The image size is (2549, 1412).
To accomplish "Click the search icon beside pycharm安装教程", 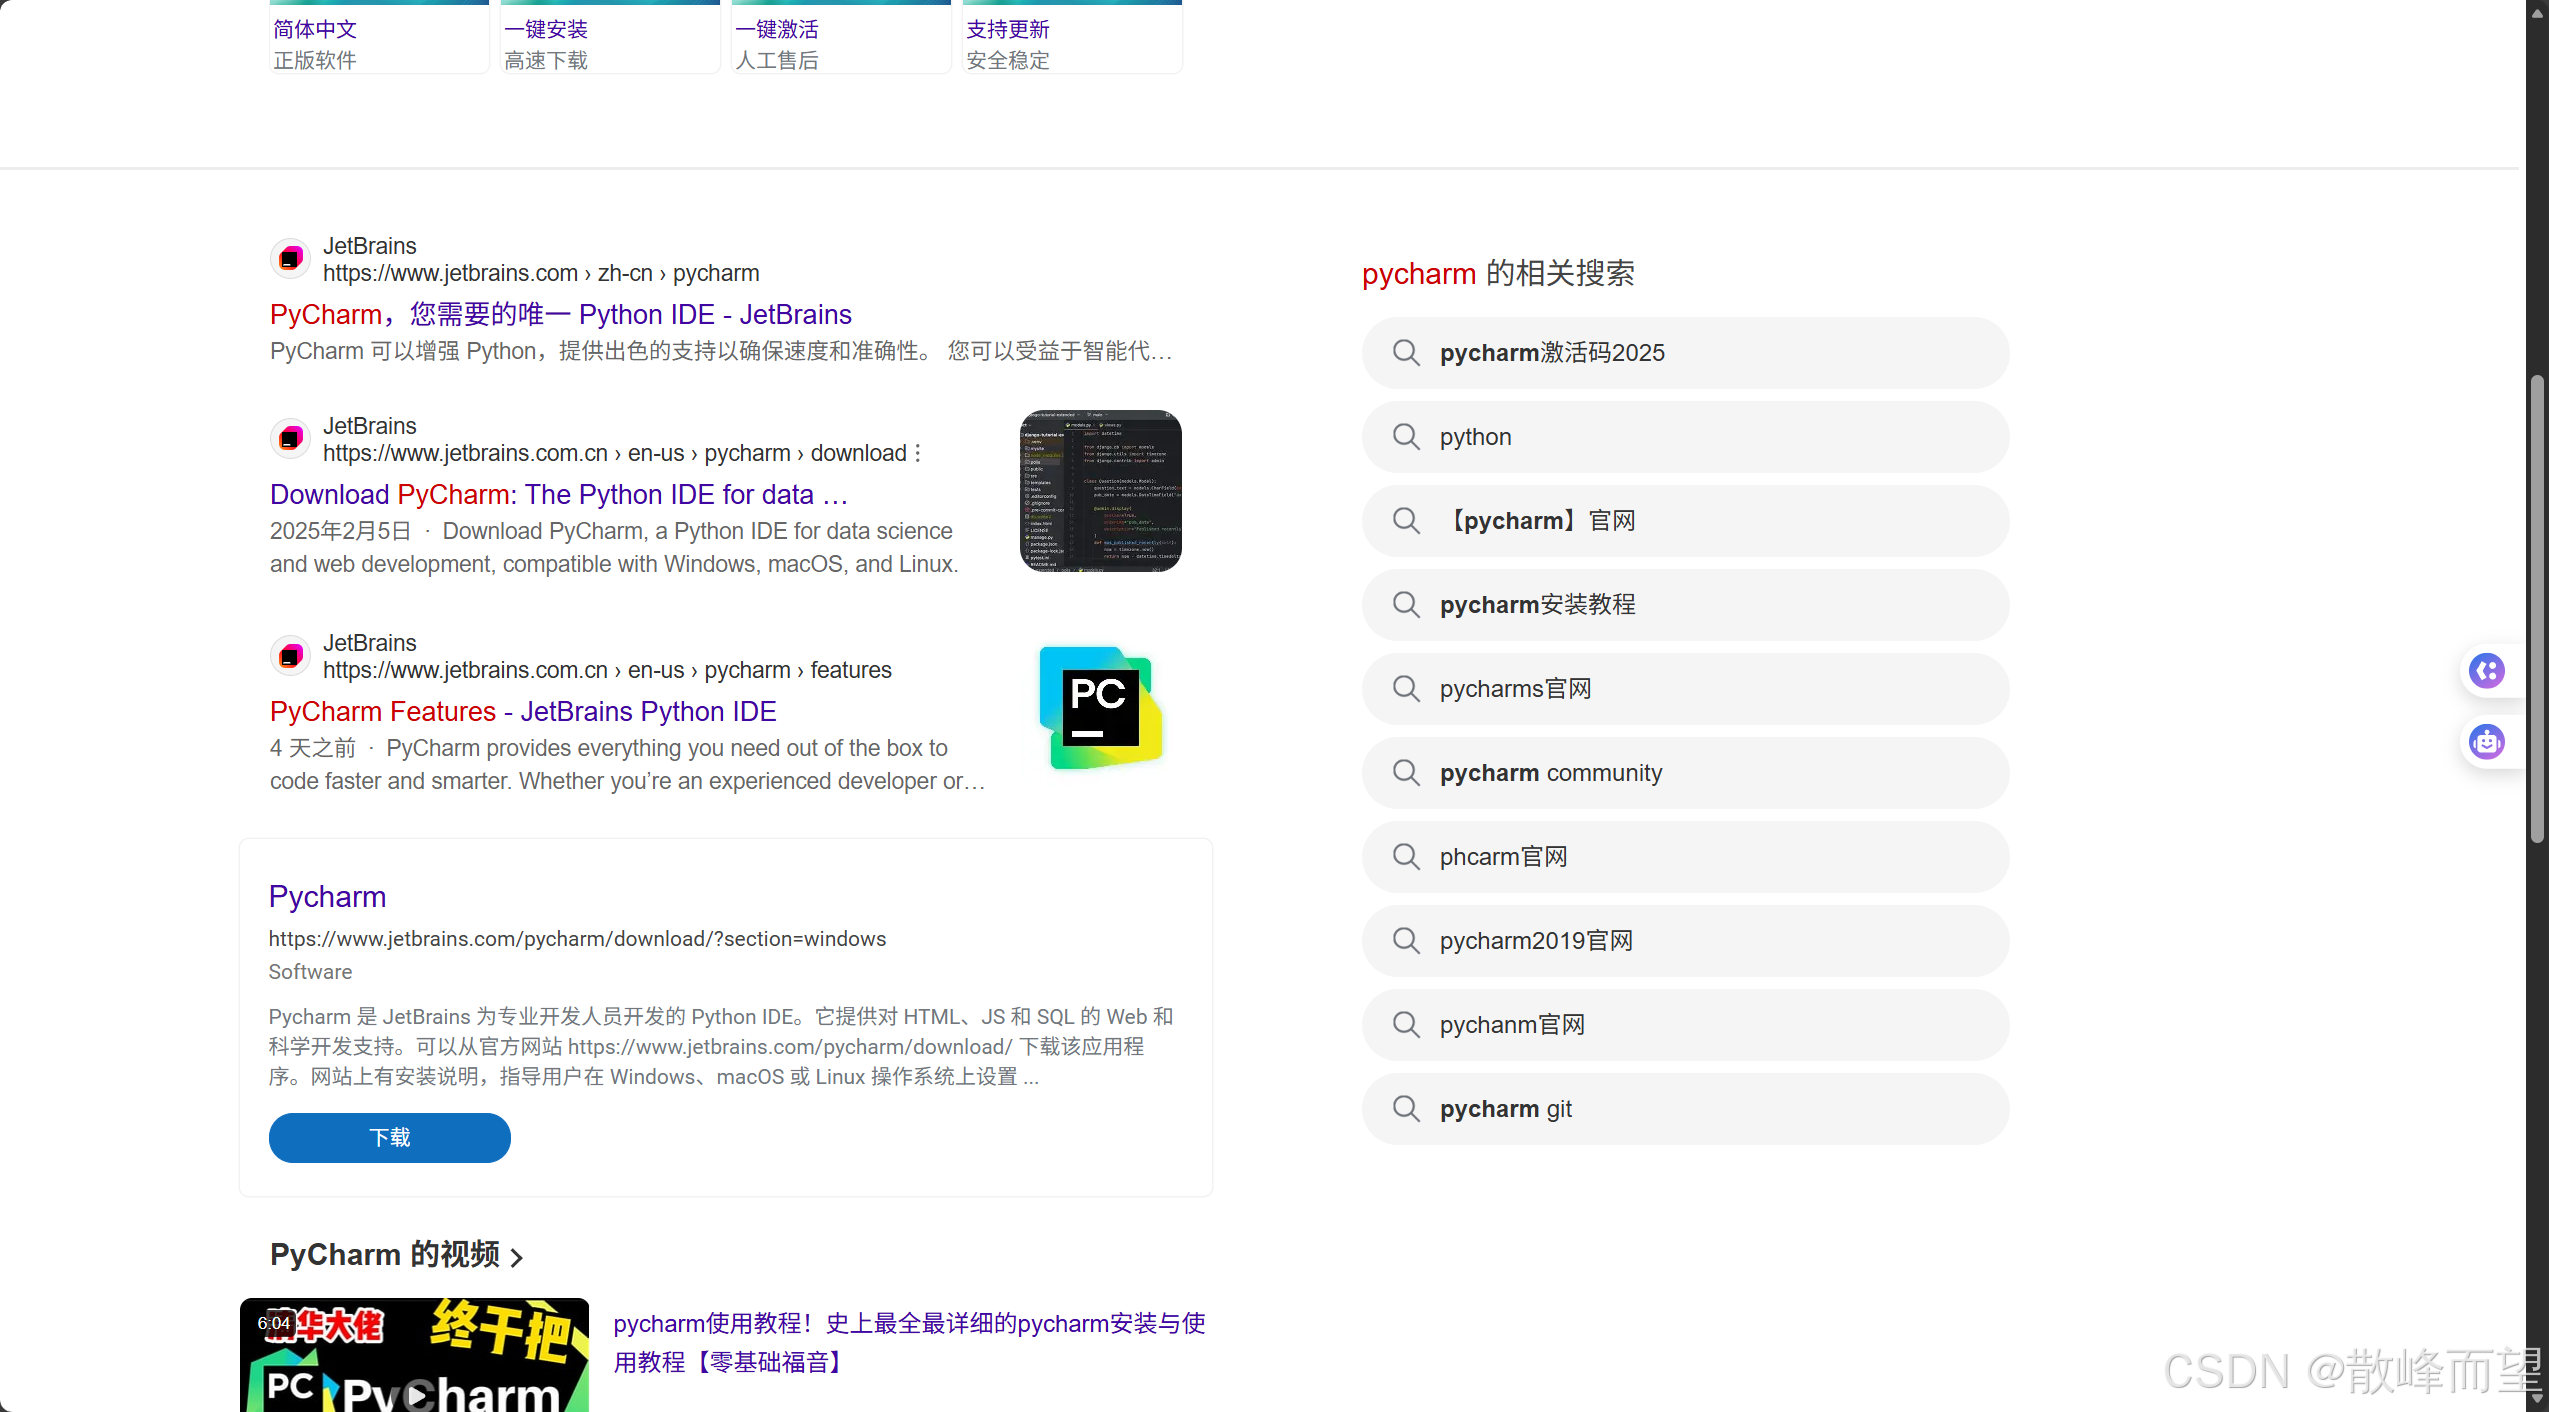I will tap(1406, 605).
